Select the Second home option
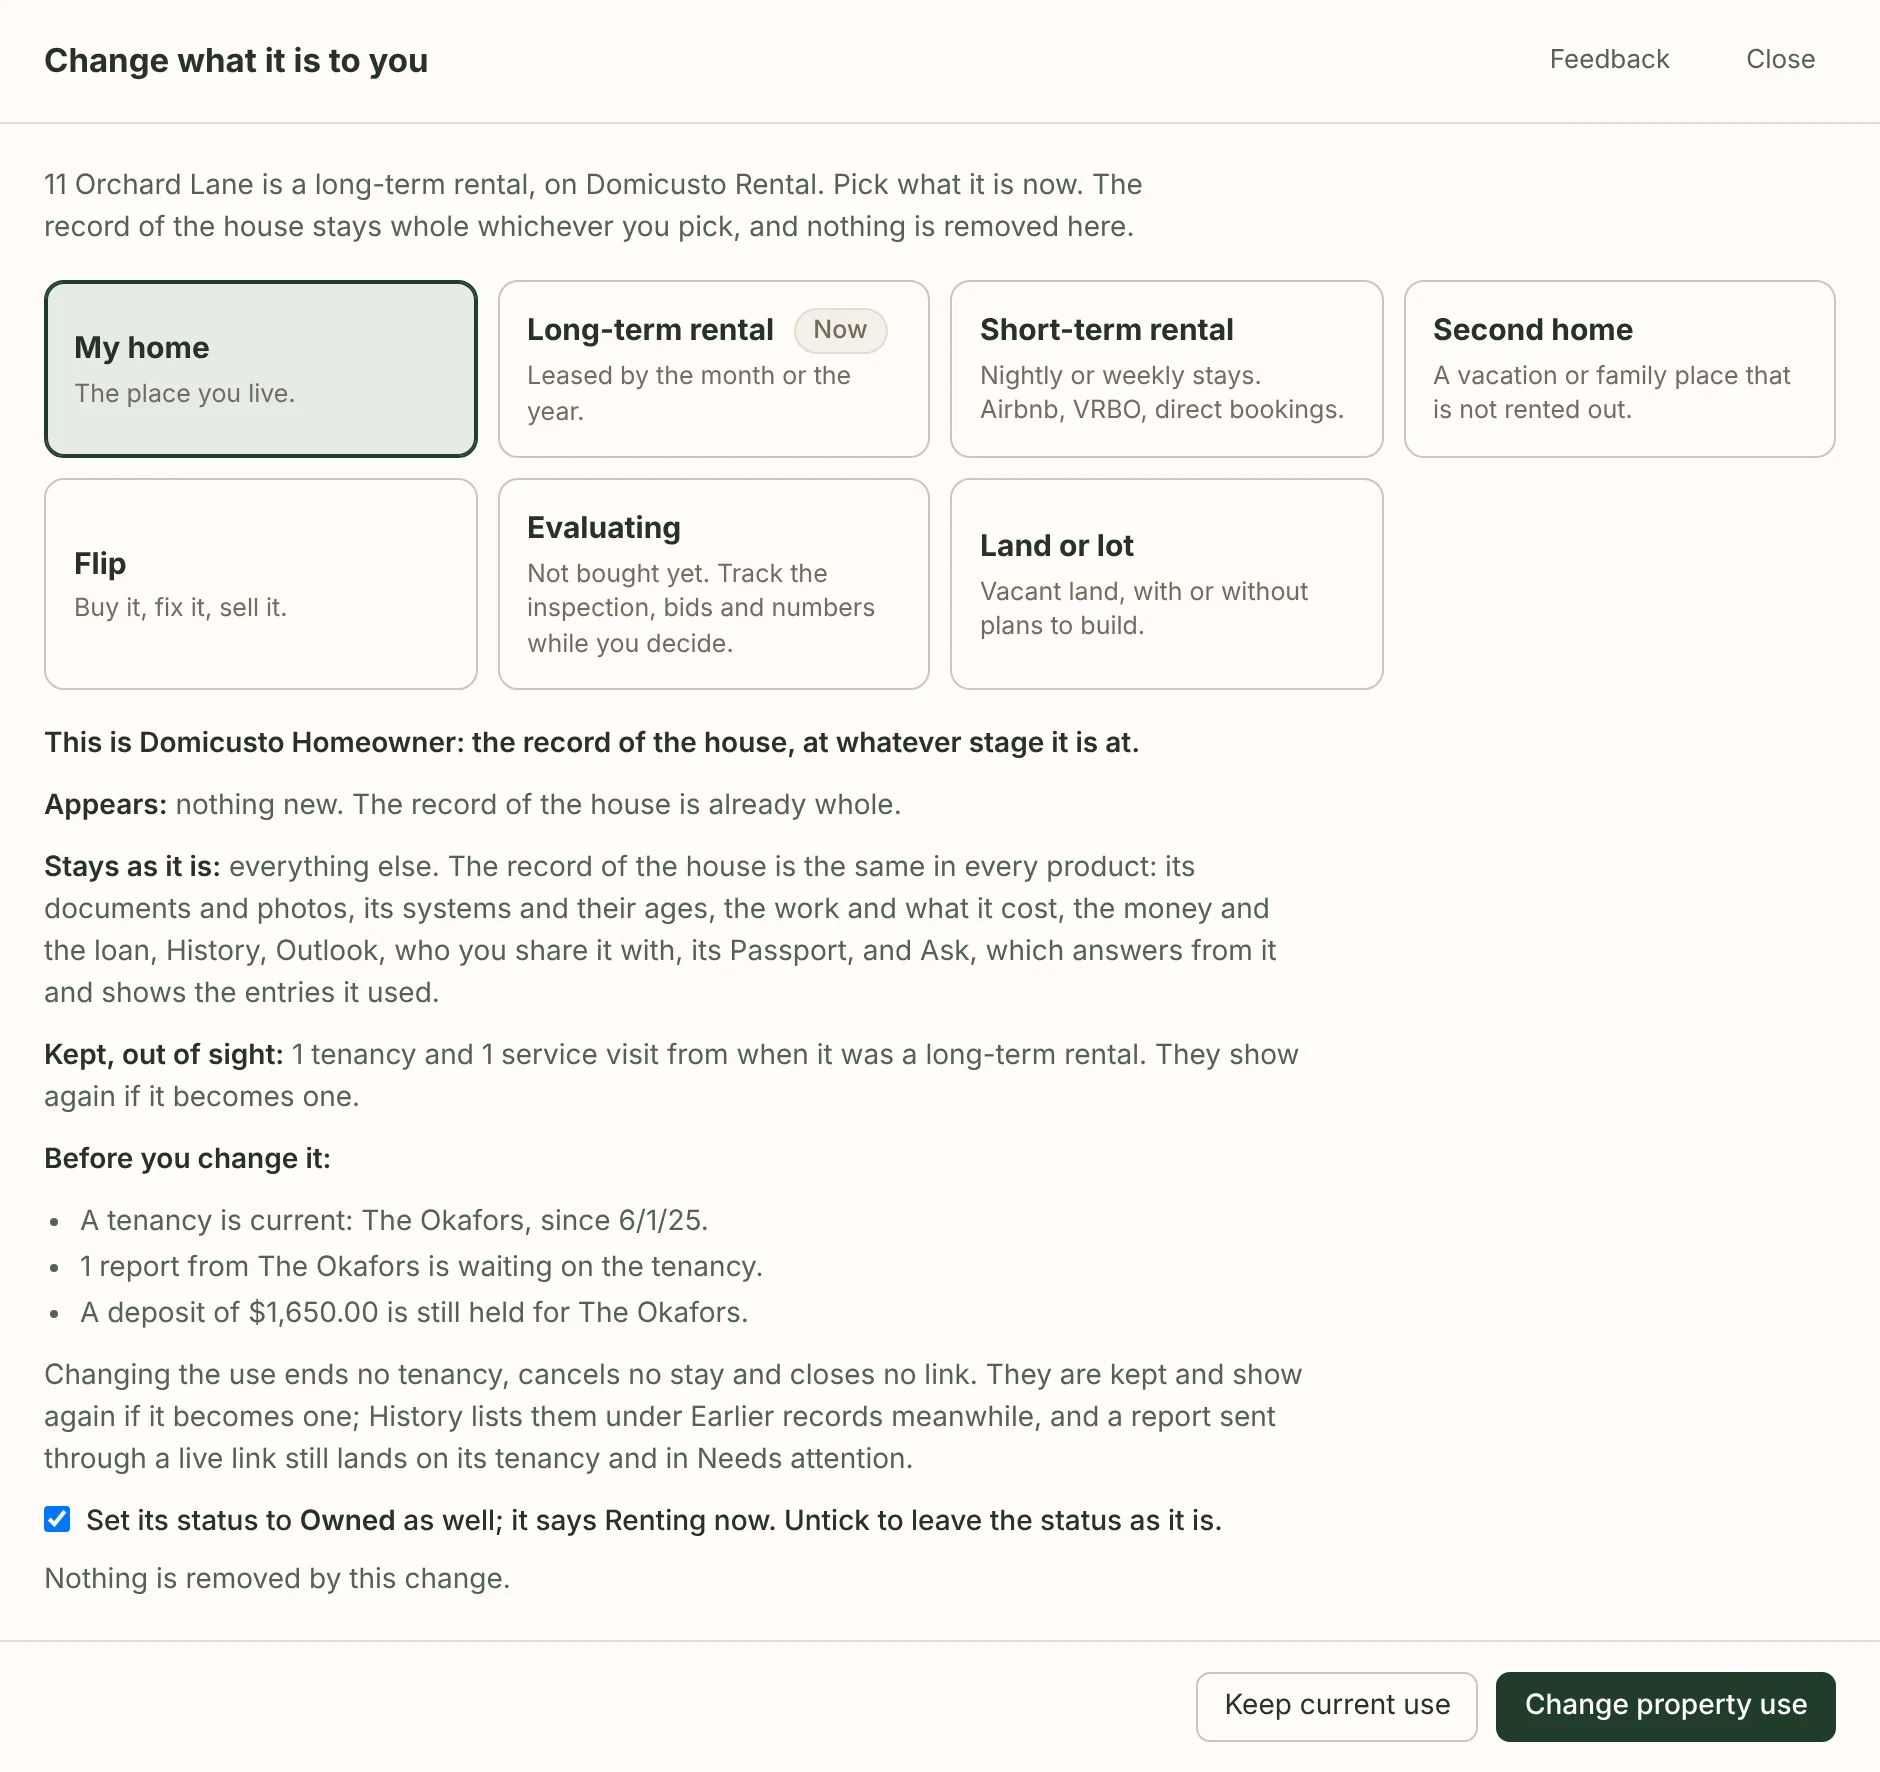This screenshot has width=1880, height=1772. click(x=1619, y=369)
